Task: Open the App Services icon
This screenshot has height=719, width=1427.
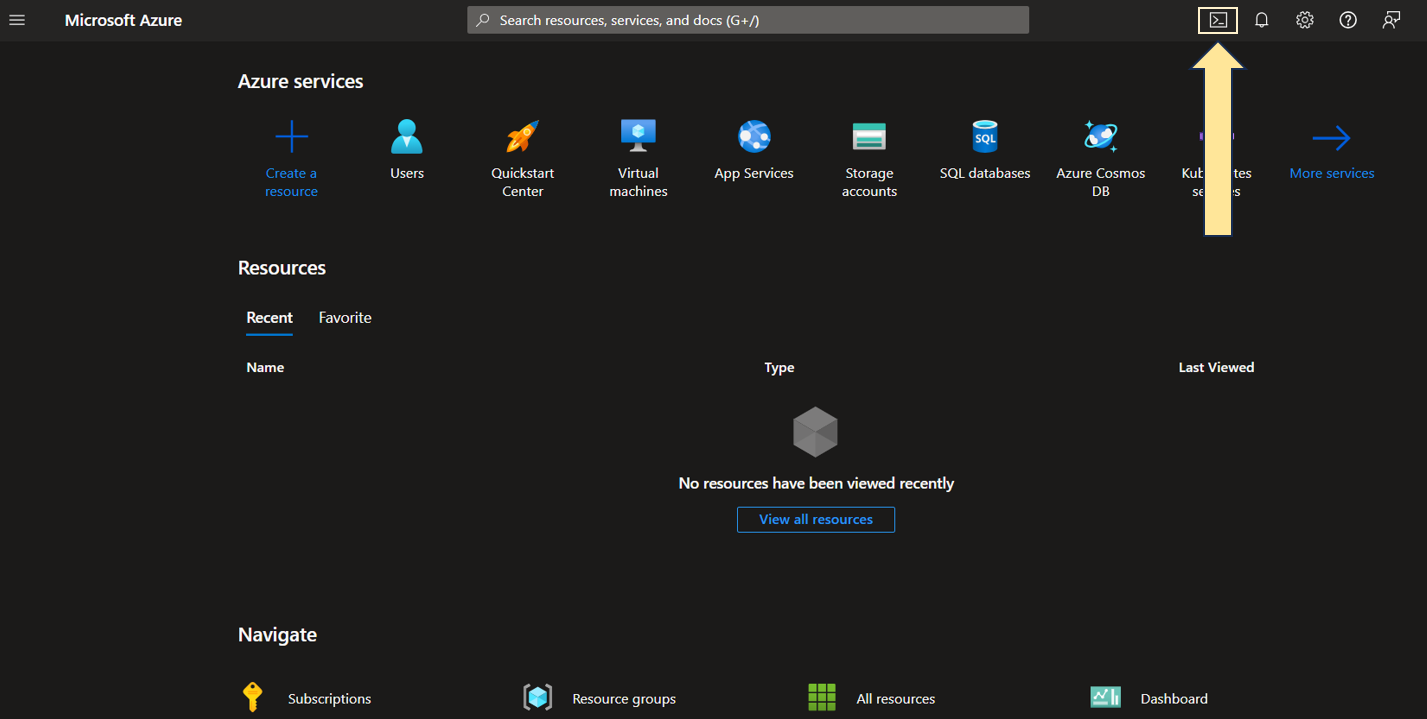Action: coord(754,136)
